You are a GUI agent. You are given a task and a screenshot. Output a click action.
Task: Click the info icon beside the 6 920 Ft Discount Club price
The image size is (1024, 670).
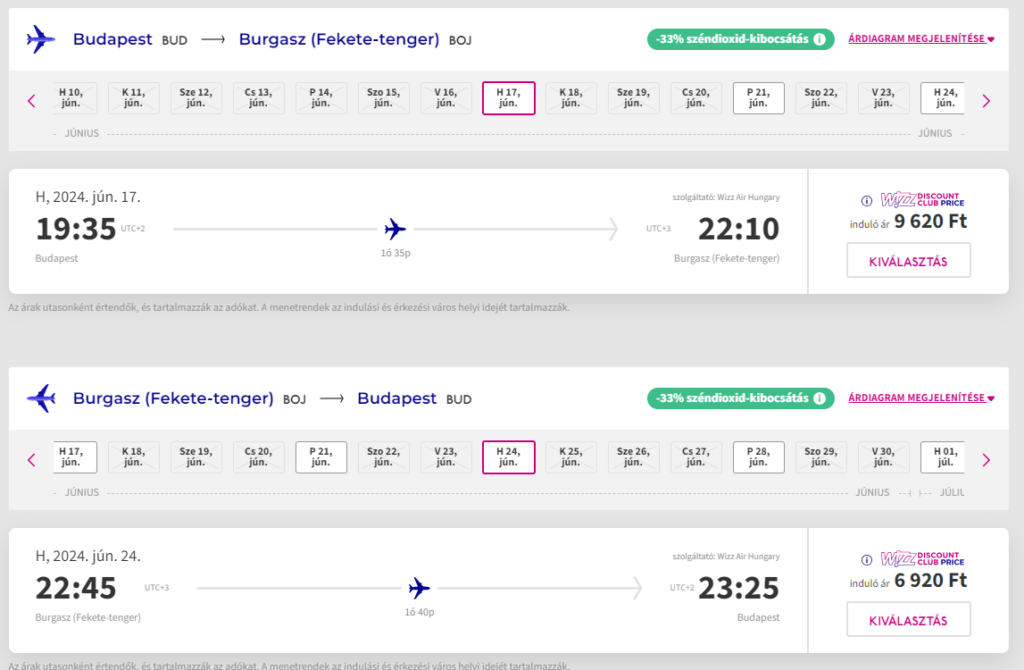pyautogui.click(x=867, y=560)
